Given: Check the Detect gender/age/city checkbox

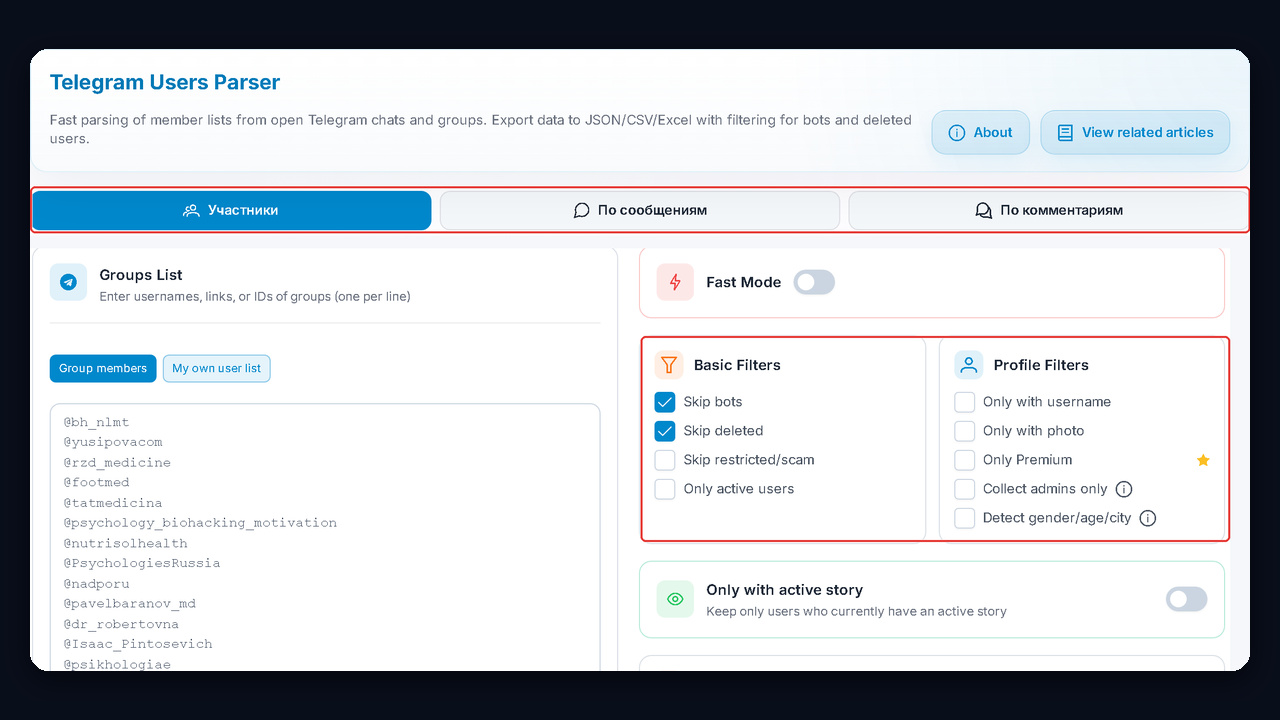Looking at the screenshot, I should [965, 518].
